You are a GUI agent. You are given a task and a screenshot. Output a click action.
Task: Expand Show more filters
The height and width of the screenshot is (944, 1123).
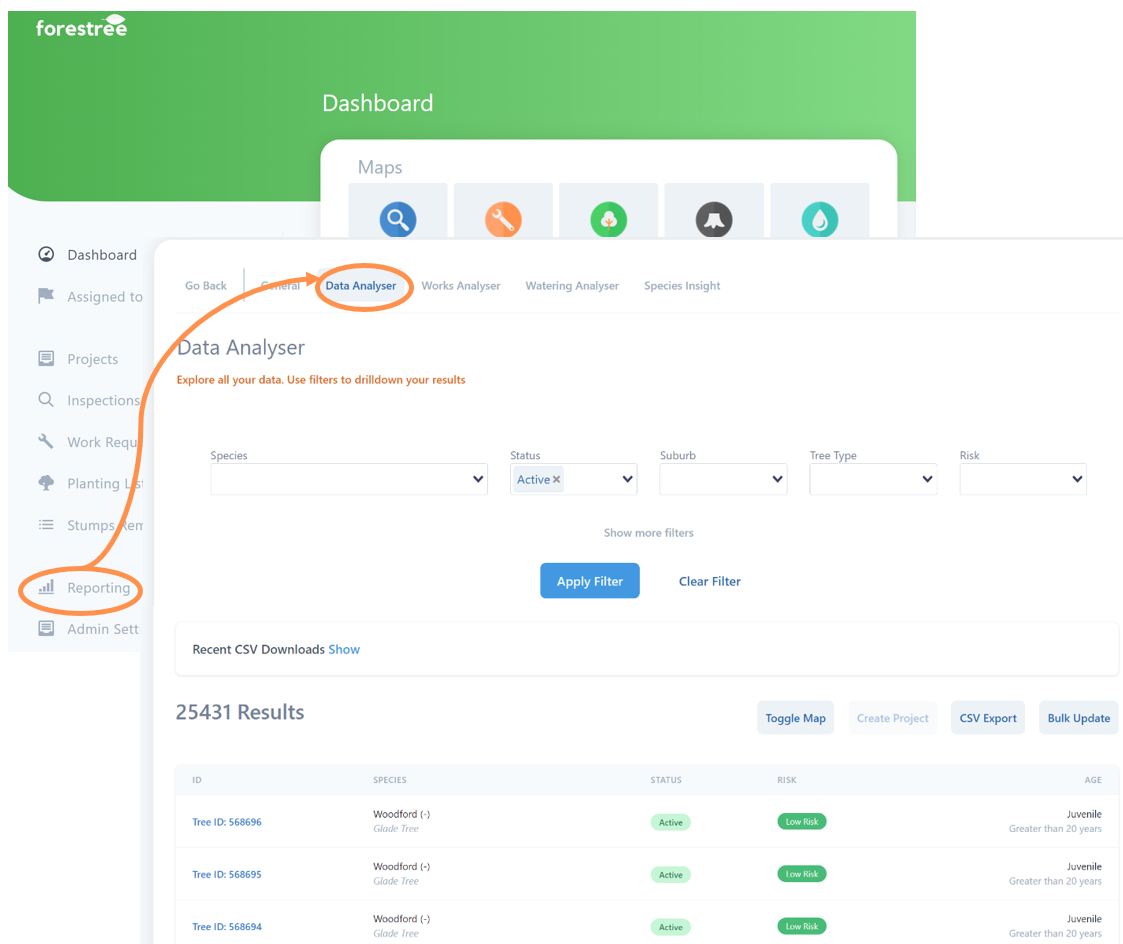[648, 533]
